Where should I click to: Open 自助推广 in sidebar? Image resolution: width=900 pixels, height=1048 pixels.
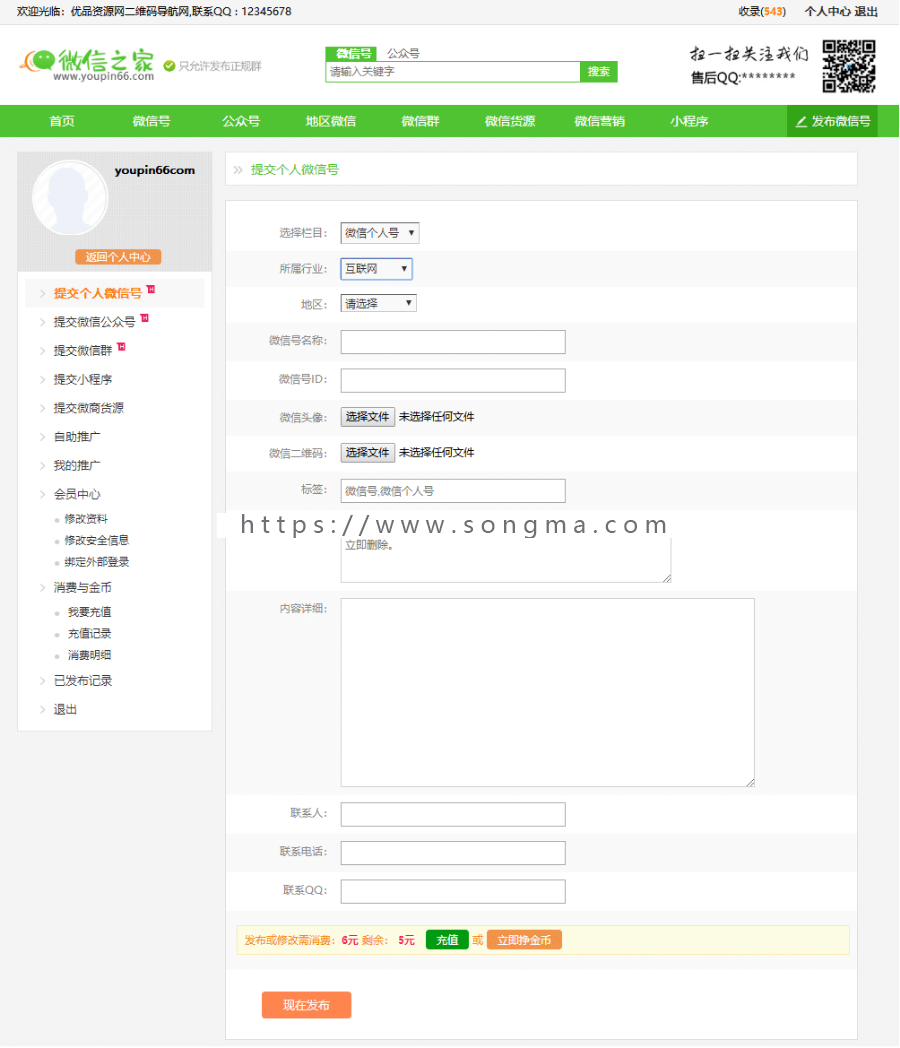click(x=77, y=437)
